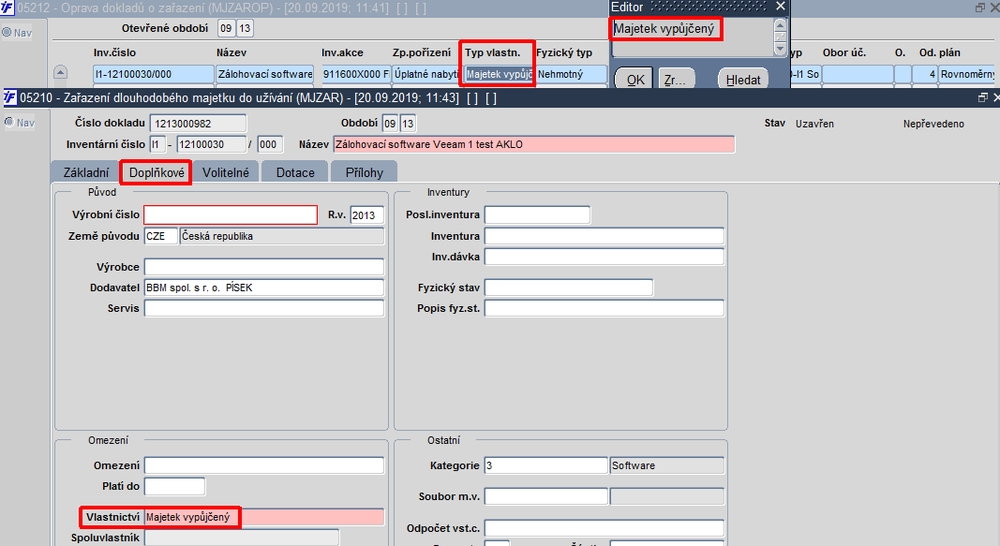The image size is (1000, 546).
Task: Click the Soubor m.v. field
Action: point(546,496)
